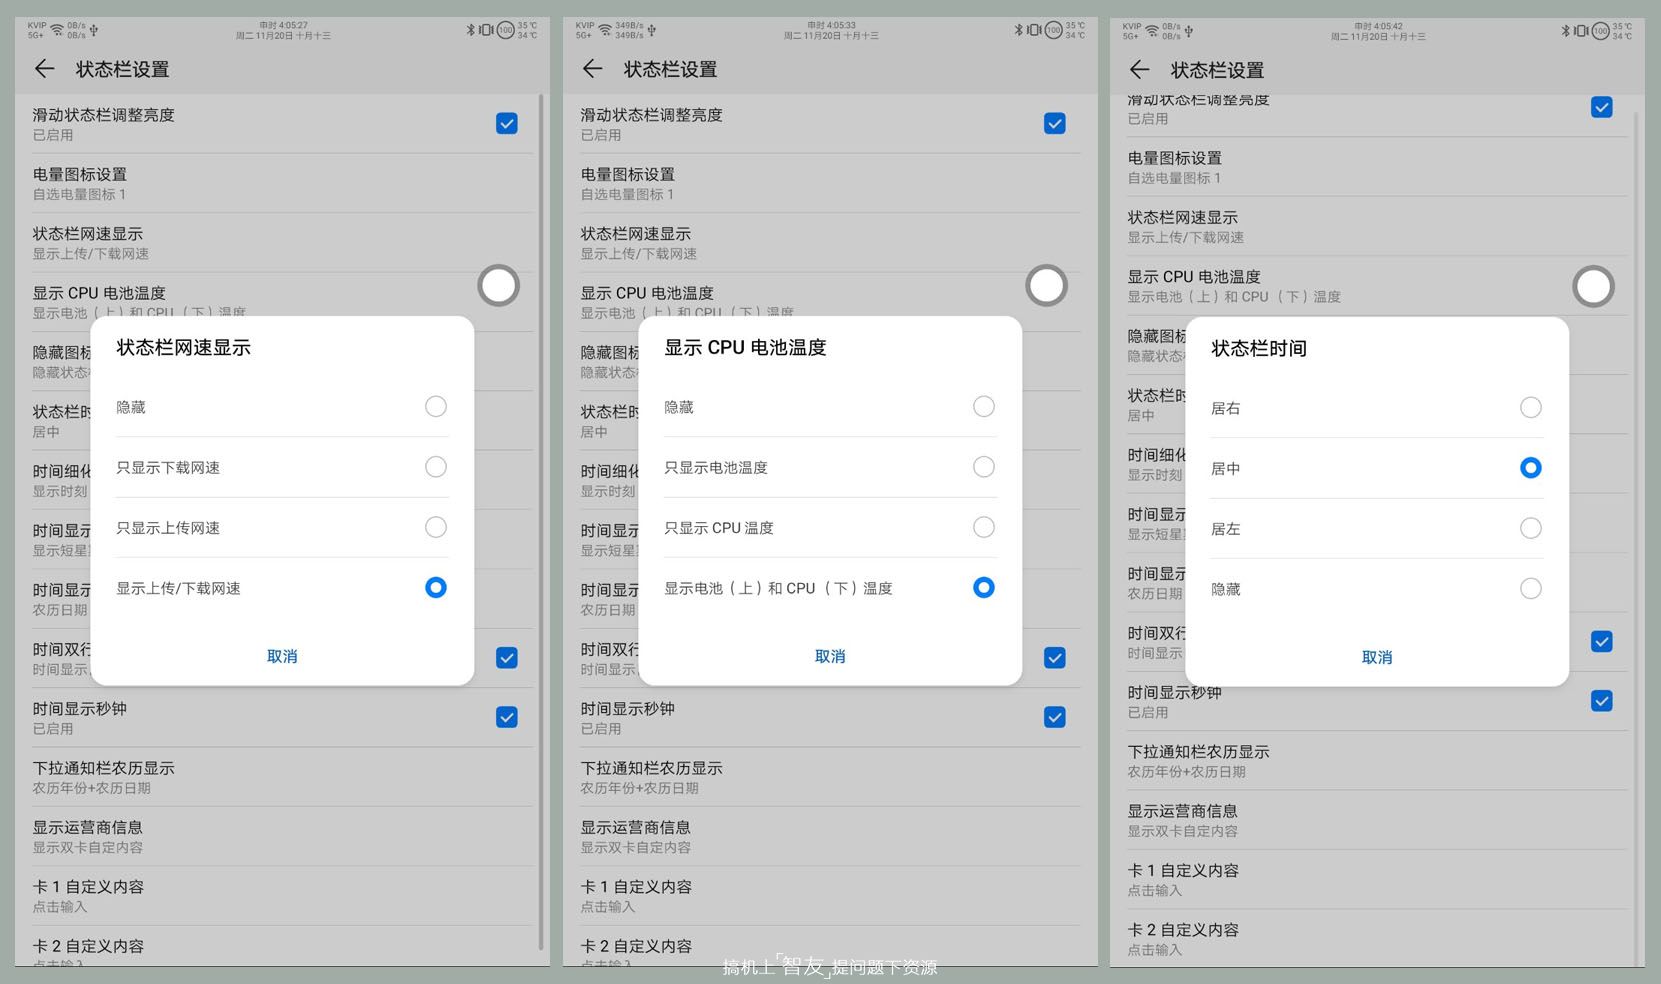Viewport: 1661px width, 984px height.
Task: Click scrollbar on 状态栏时间 dialog screen
Action: 1636,538
